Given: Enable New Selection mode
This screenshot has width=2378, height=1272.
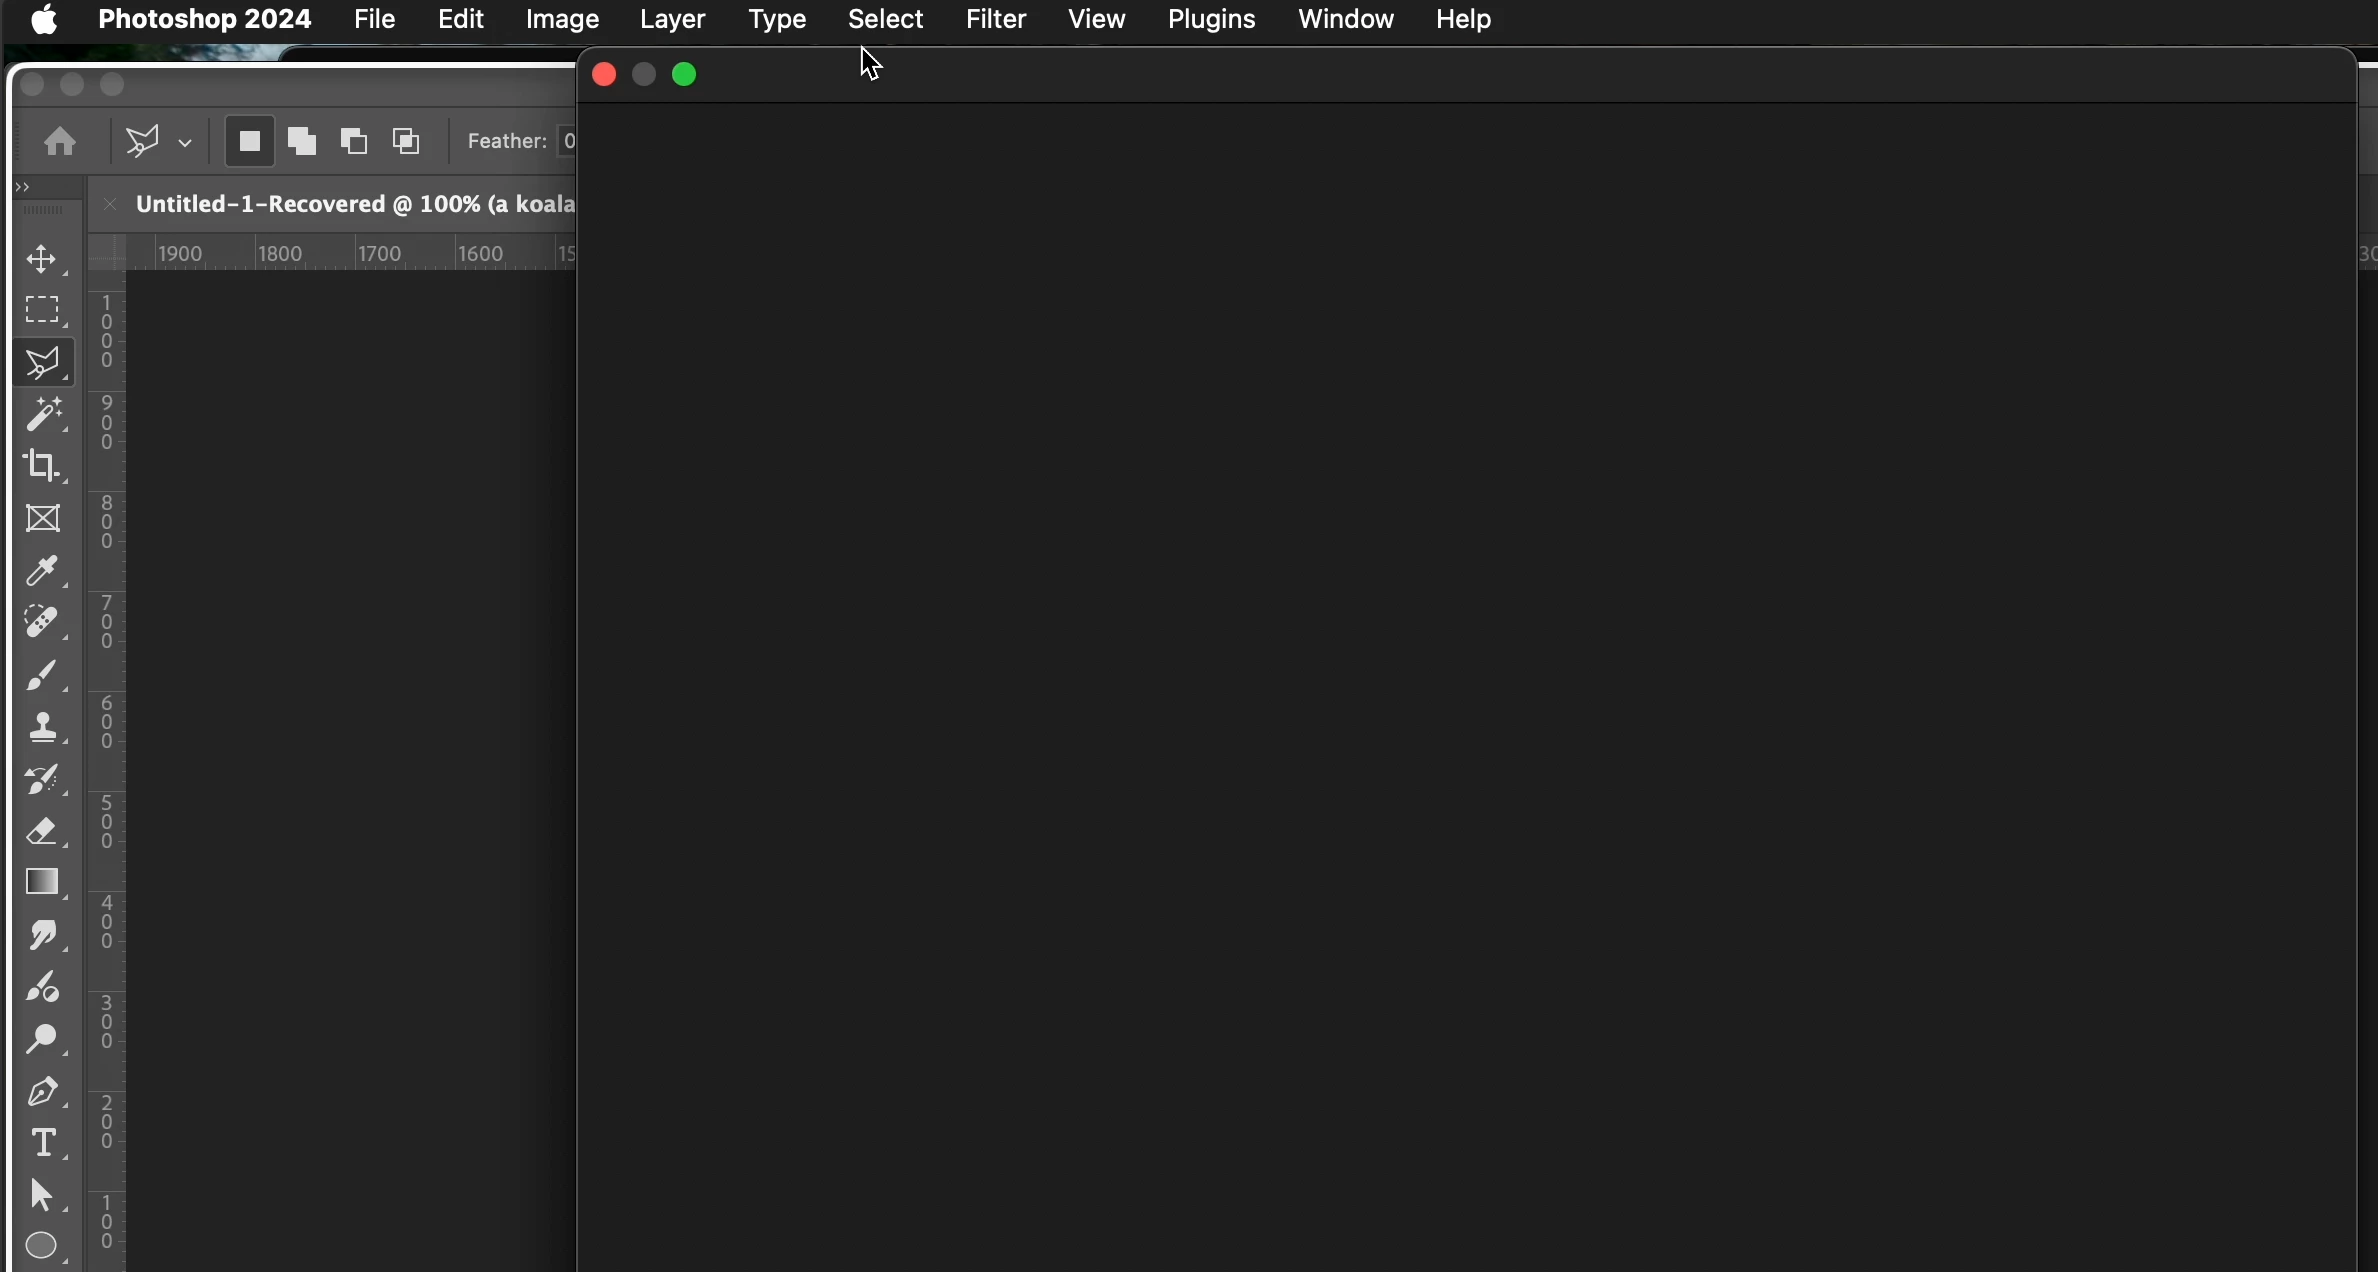Looking at the screenshot, I should coord(249,142).
